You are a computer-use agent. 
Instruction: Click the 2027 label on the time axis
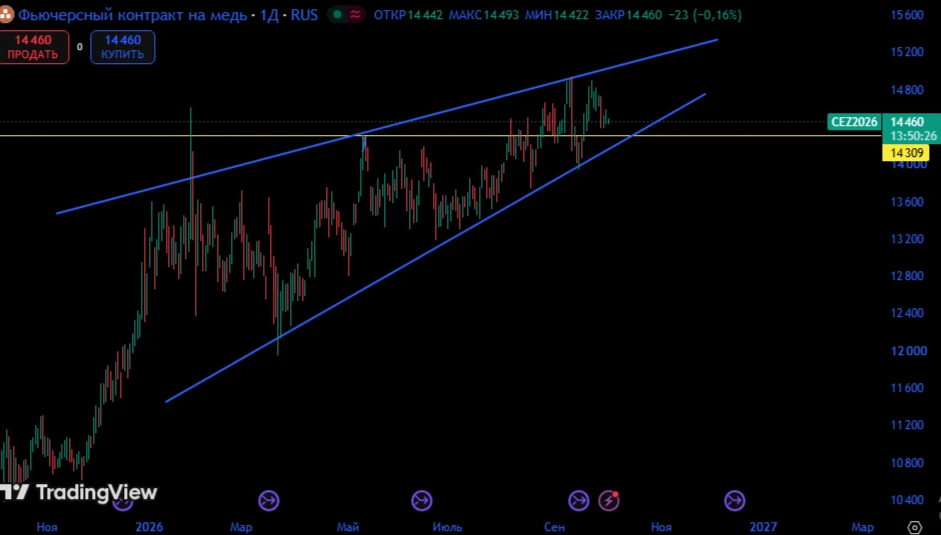[x=763, y=527]
